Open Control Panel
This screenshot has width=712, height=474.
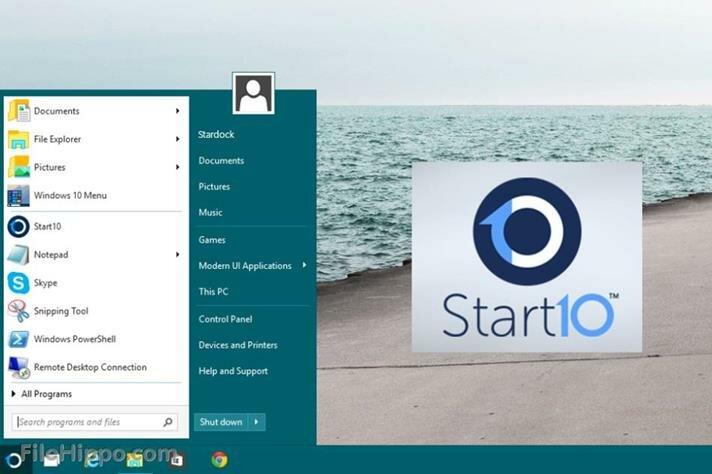tap(225, 319)
